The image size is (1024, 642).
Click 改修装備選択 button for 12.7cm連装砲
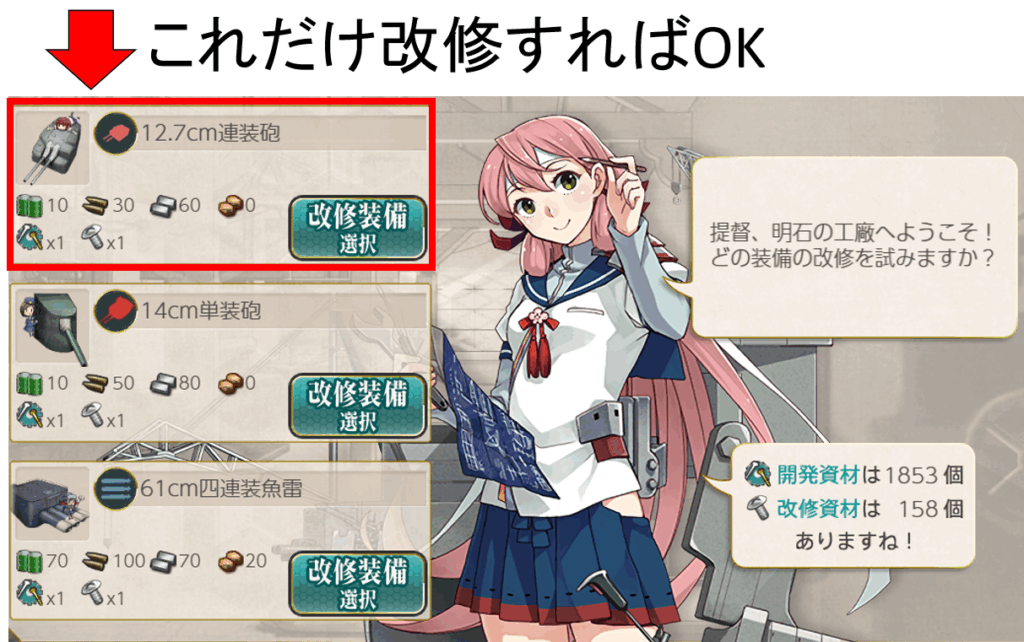click(358, 228)
